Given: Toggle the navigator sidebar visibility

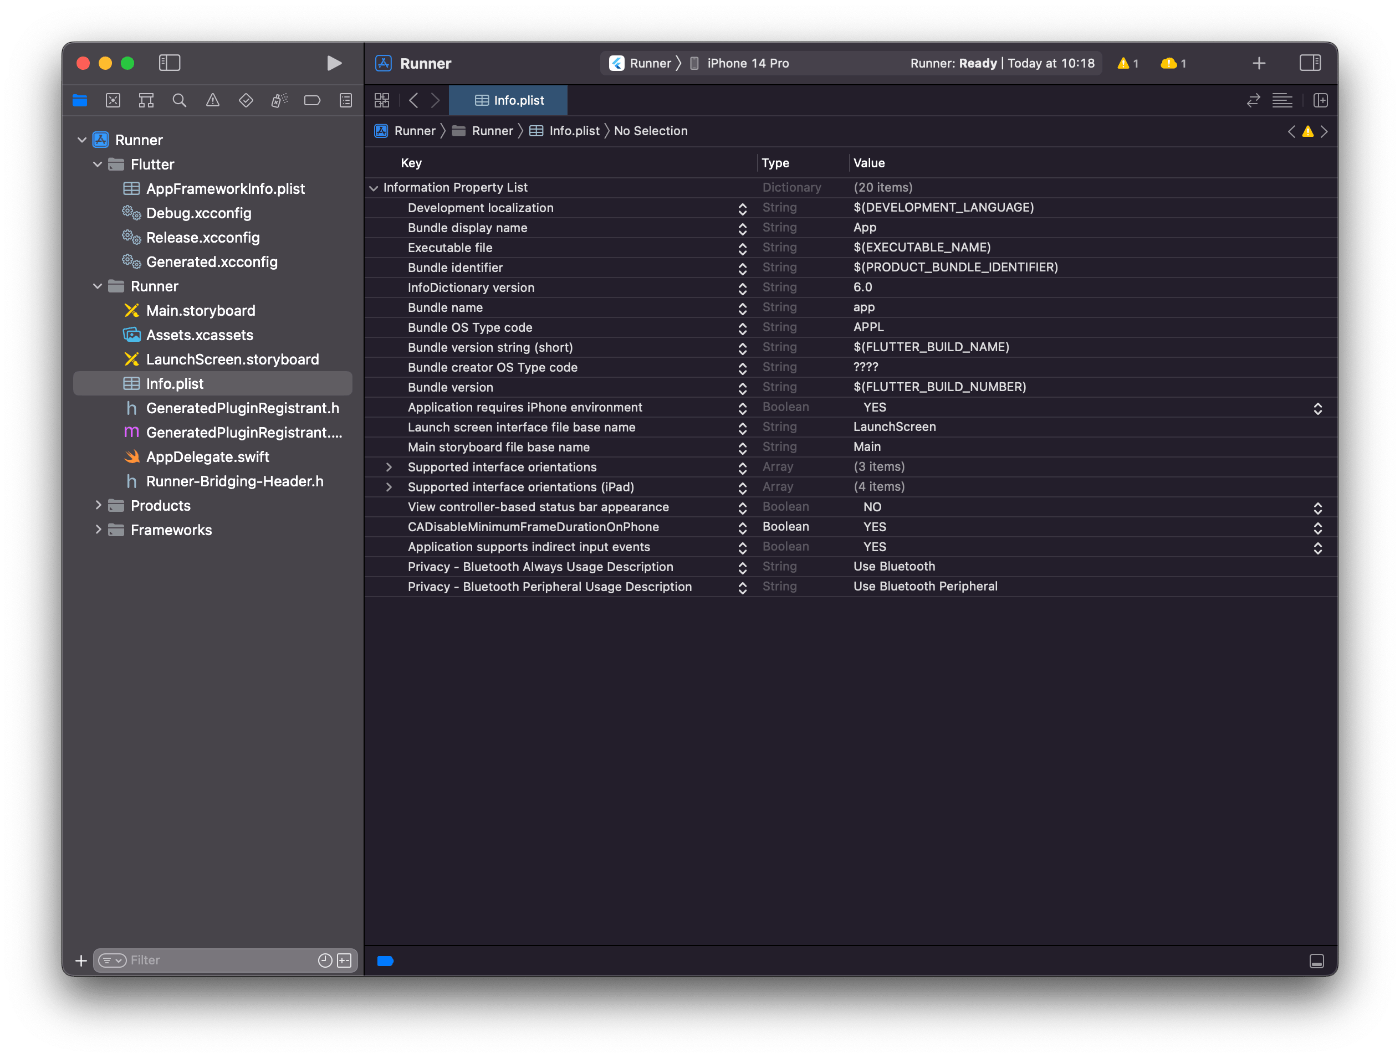Looking at the screenshot, I should [170, 63].
